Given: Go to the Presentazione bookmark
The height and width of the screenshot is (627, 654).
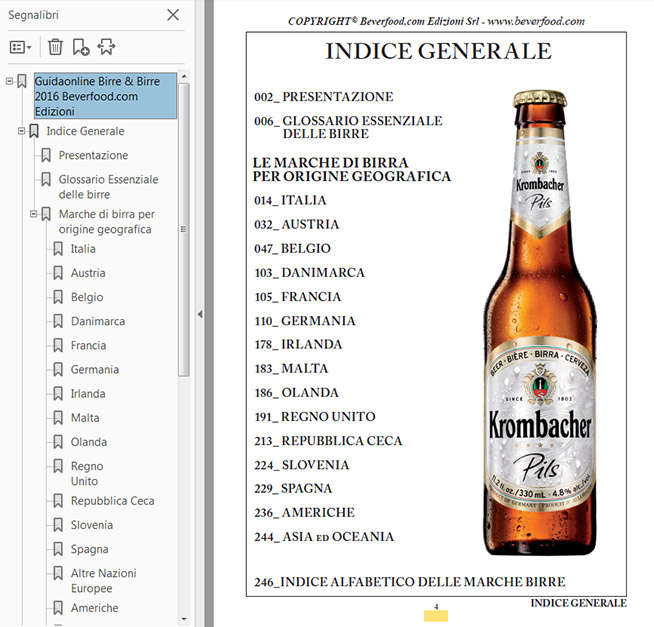Looking at the screenshot, I should (x=93, y=156).
